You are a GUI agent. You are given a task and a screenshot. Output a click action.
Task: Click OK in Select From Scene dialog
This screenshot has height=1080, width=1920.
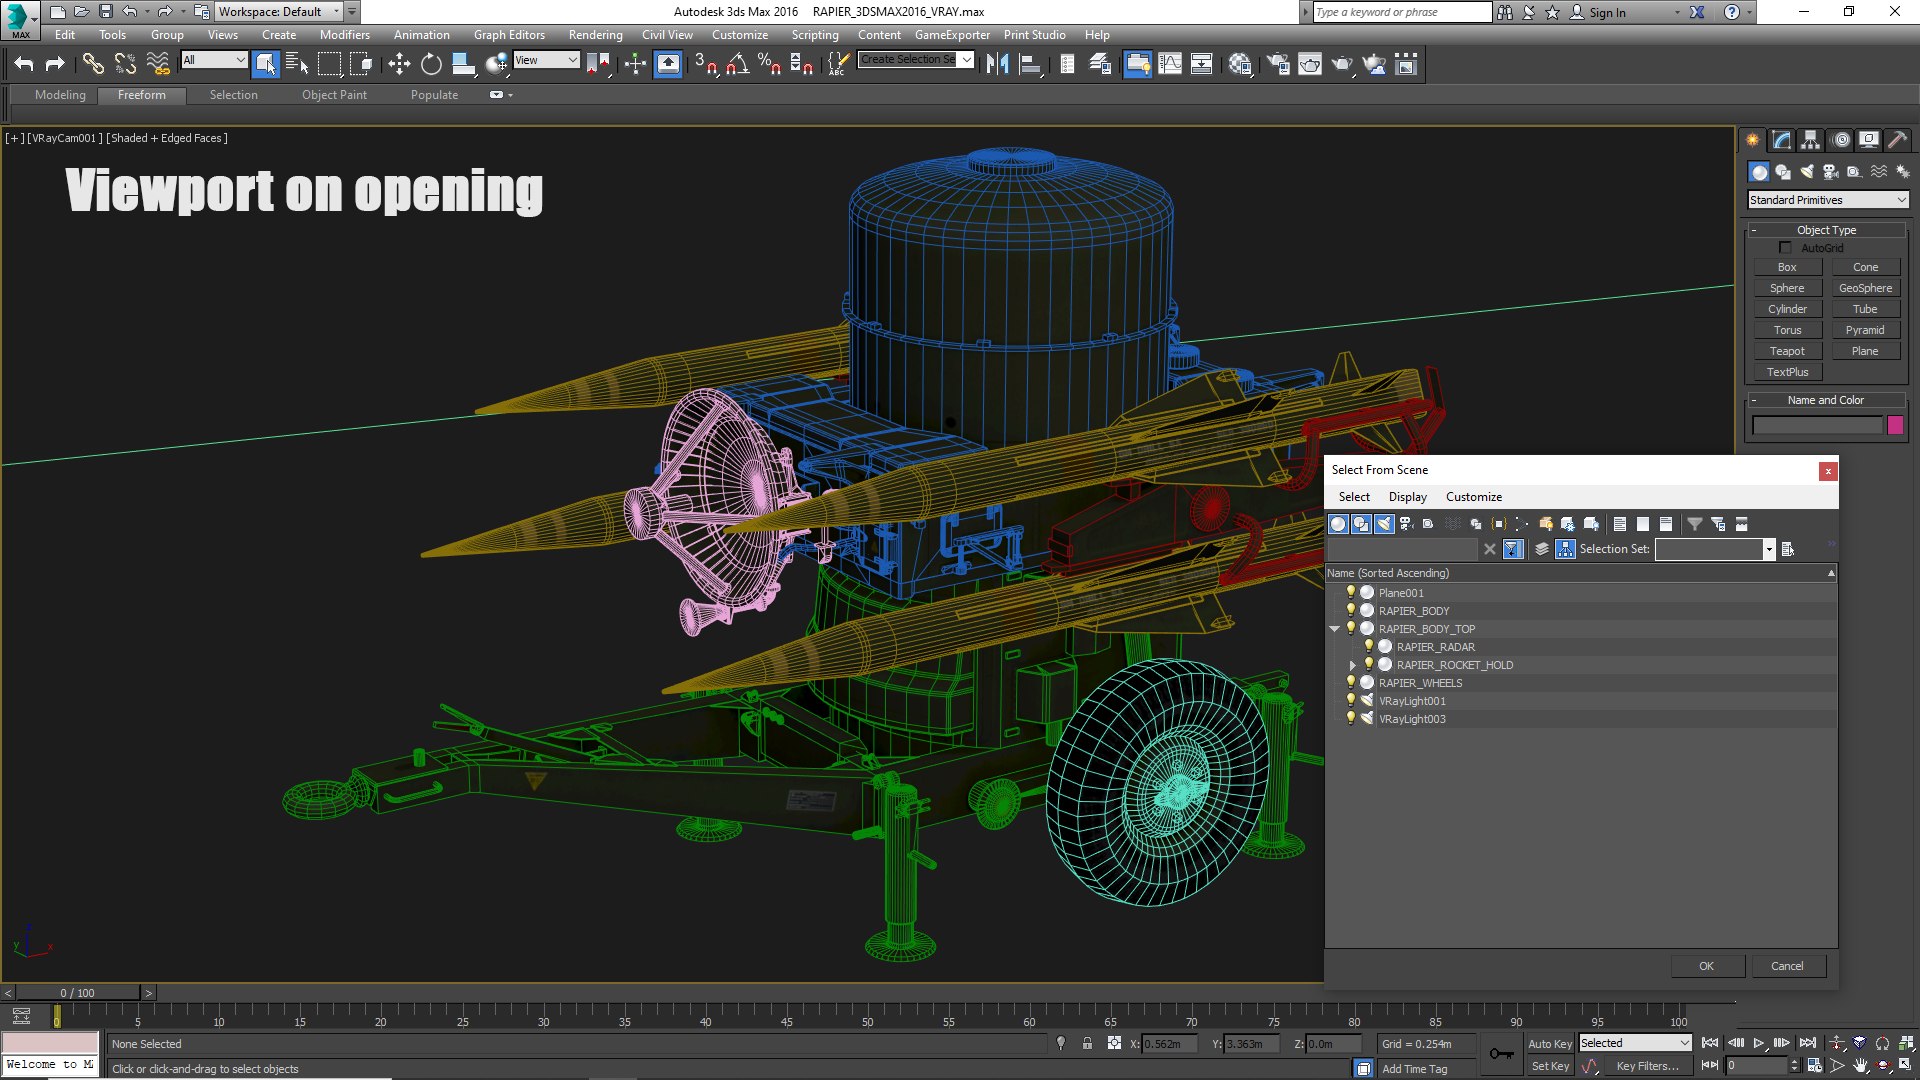[x=1707, y=966]
